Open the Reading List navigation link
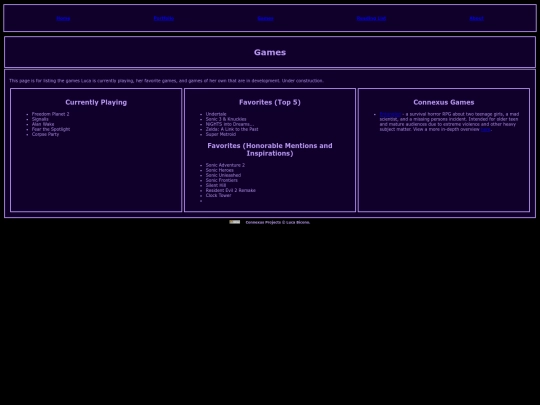This screenshot has width=540, height=405. 371,19
